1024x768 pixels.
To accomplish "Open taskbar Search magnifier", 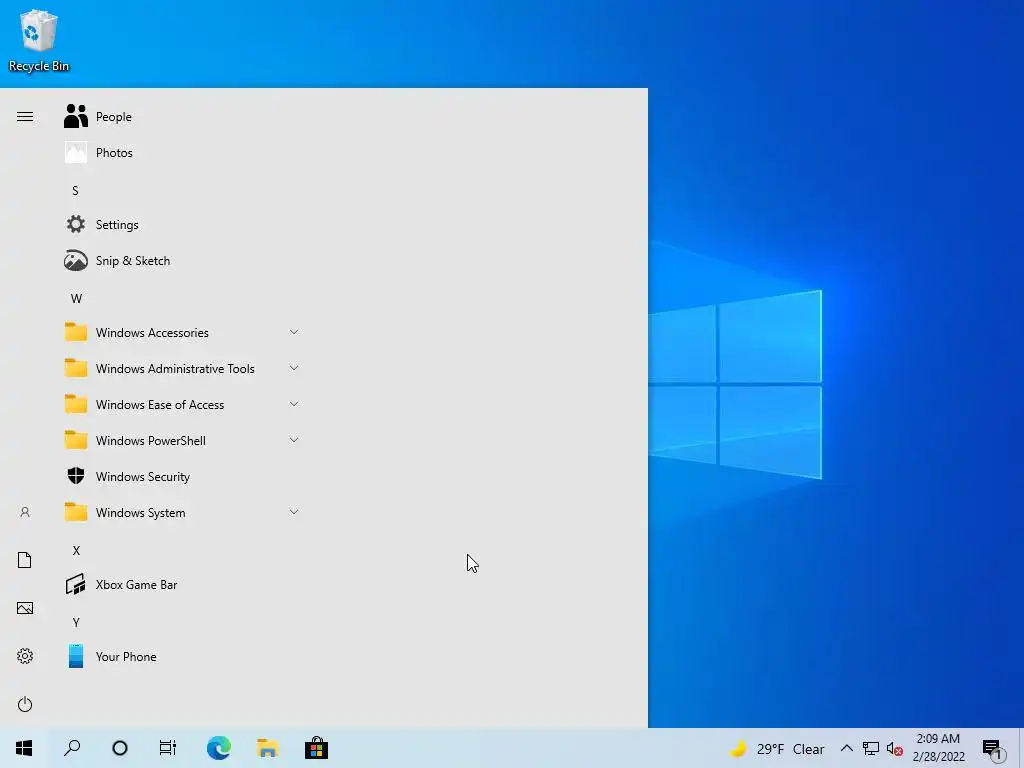I will click(x=72, y=748).
